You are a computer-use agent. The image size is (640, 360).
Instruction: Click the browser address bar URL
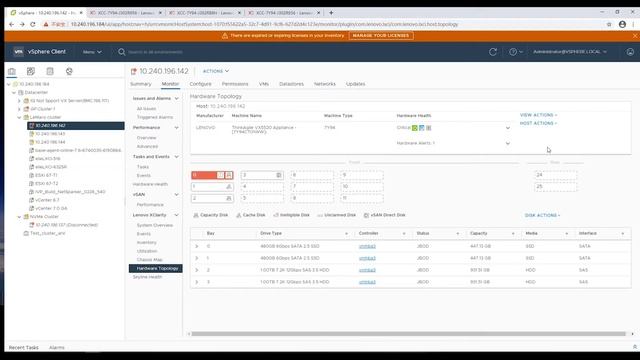(264, 24)
